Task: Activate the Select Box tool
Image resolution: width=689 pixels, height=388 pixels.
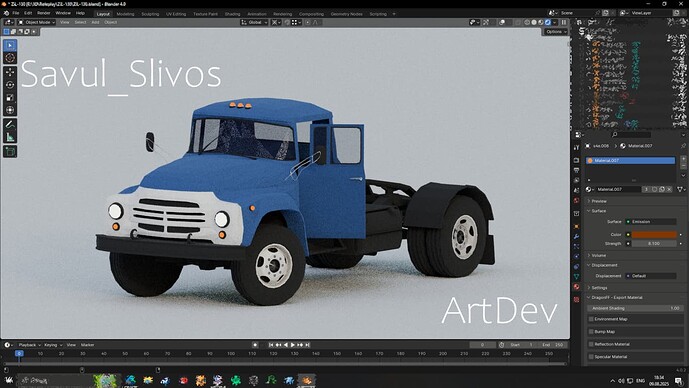Action: (10, 45)
